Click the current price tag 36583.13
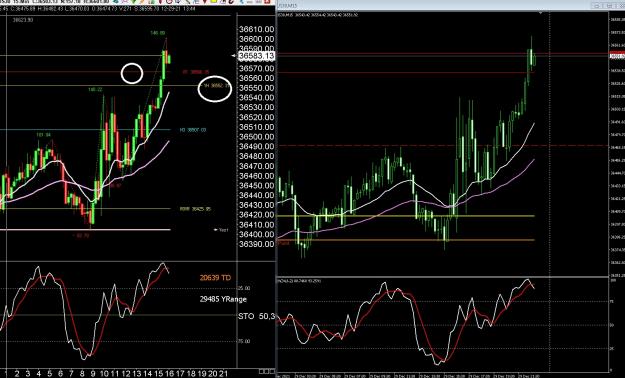The image size is (625, 378). pos(256,56)
